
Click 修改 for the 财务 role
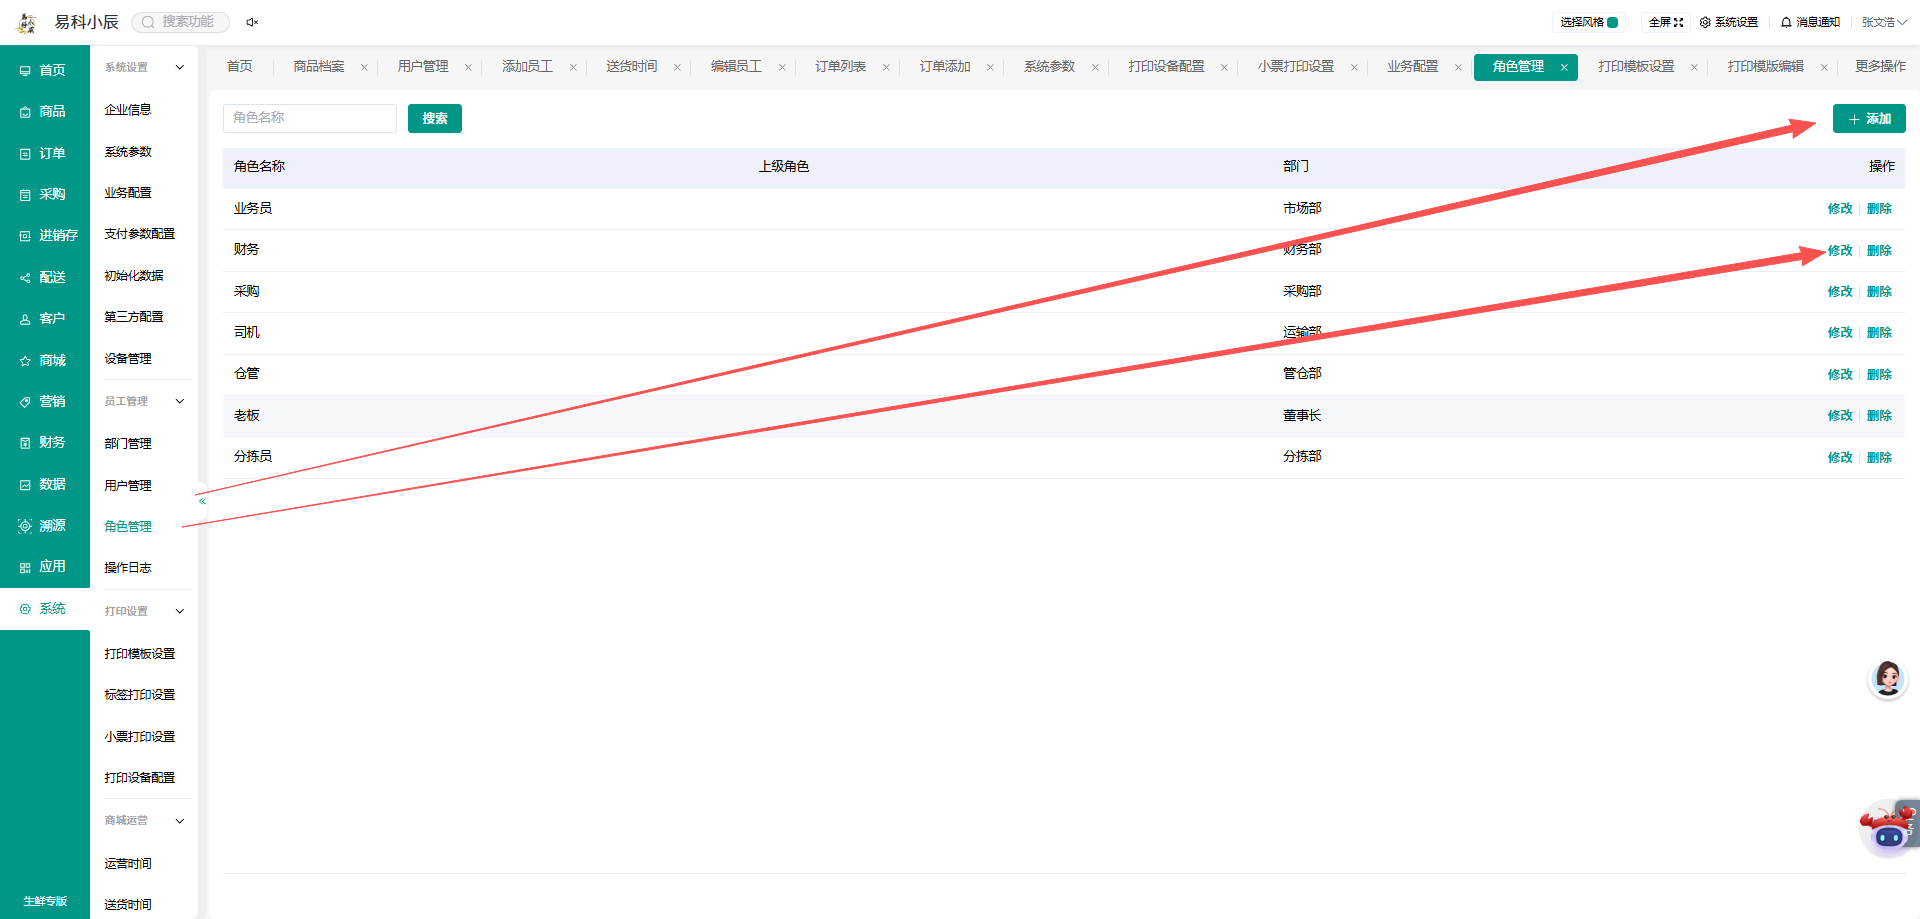tap(1840, 251)
